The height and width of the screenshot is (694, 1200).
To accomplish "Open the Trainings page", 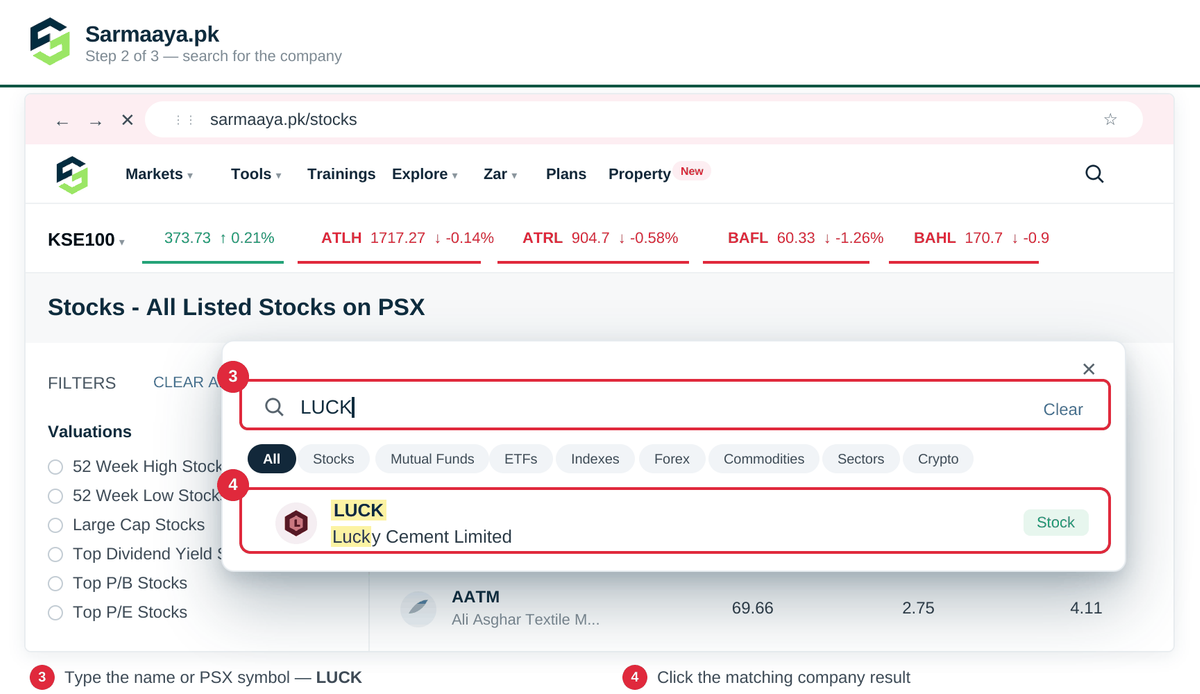I will click(341, 174).
